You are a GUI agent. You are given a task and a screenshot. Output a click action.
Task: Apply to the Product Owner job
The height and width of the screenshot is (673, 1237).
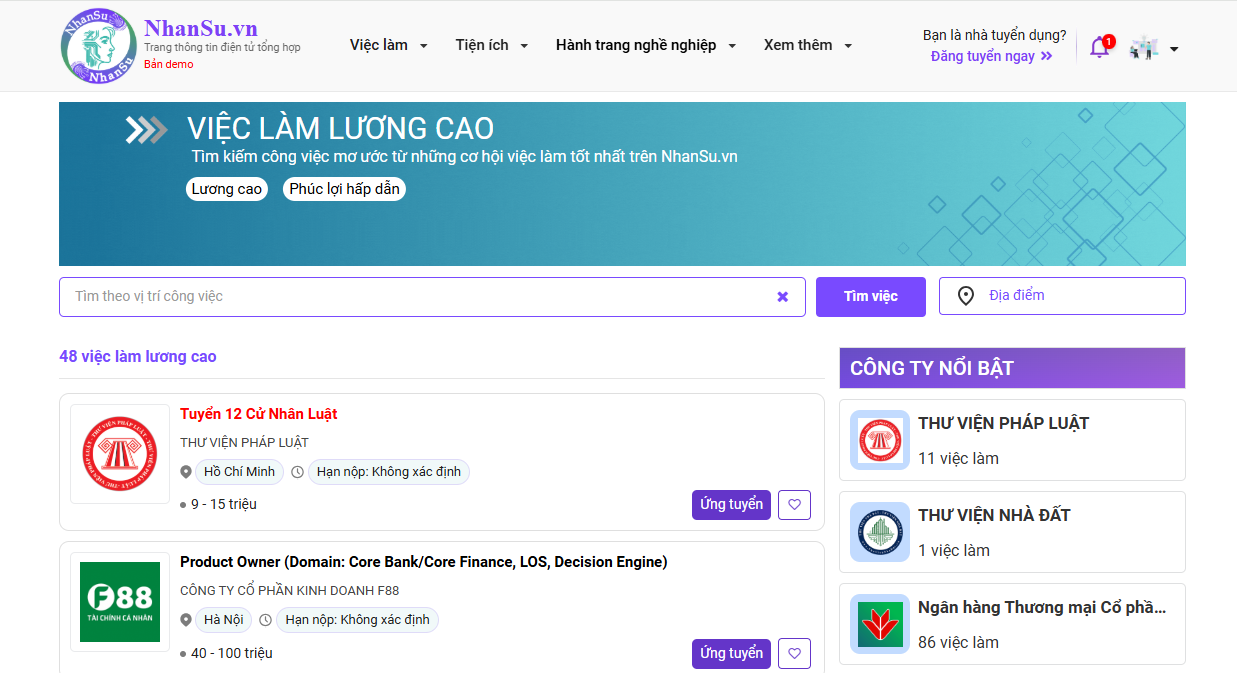tap(731, 654)
